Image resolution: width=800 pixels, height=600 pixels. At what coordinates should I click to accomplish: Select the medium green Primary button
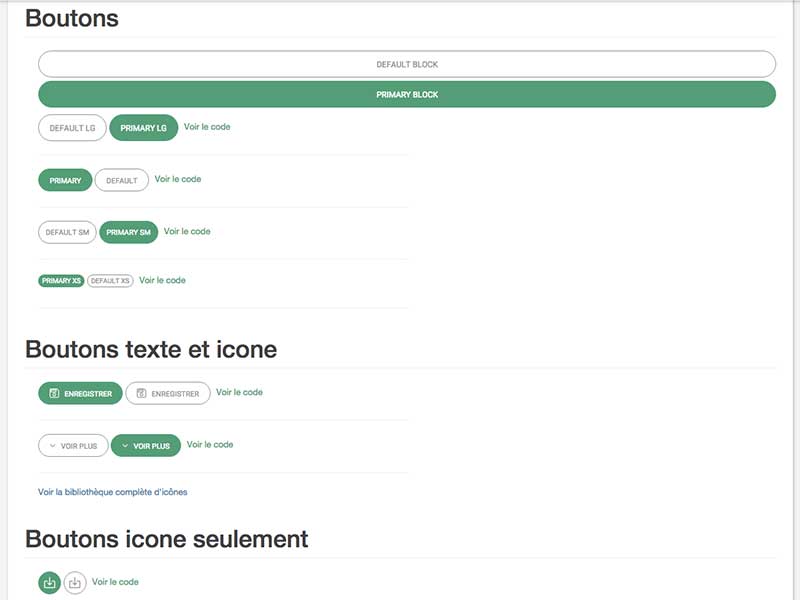click(x=65, y=180)
